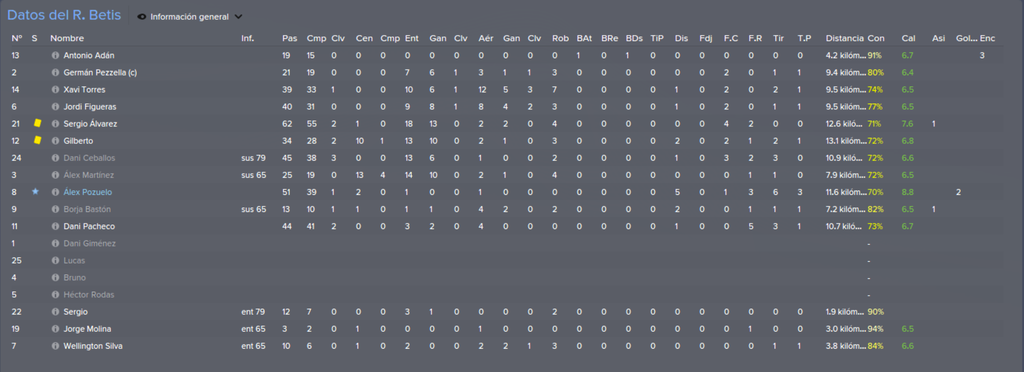1024x372 pixels.
Task: Expand the Información general dropdown arrow
Action: pos(238,17)
